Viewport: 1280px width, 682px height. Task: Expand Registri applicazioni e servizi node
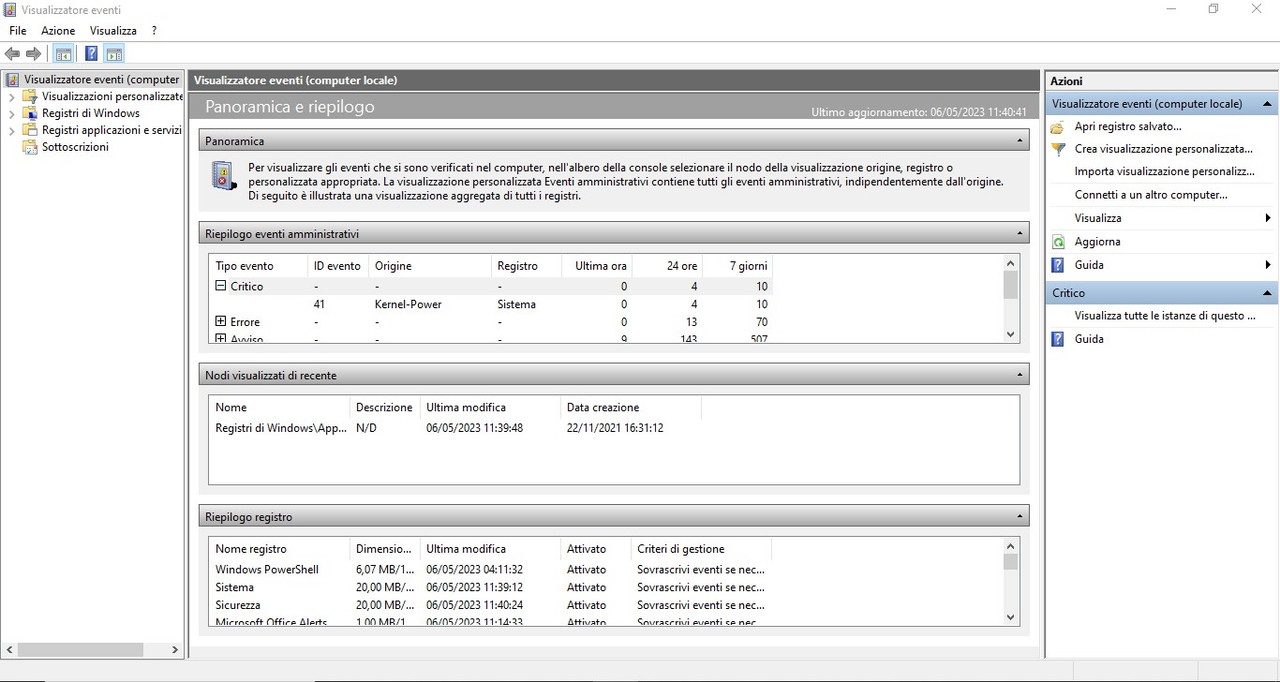tap(12, 131)
